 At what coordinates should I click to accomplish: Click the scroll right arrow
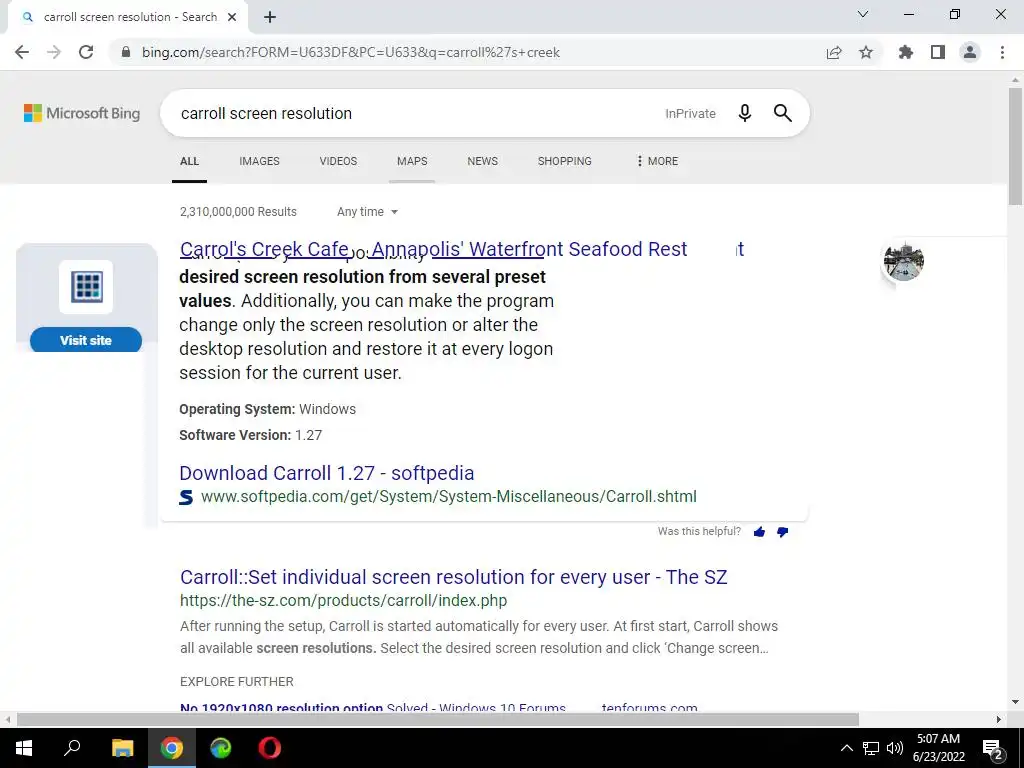pyautogui.click(x=999, y=720)
